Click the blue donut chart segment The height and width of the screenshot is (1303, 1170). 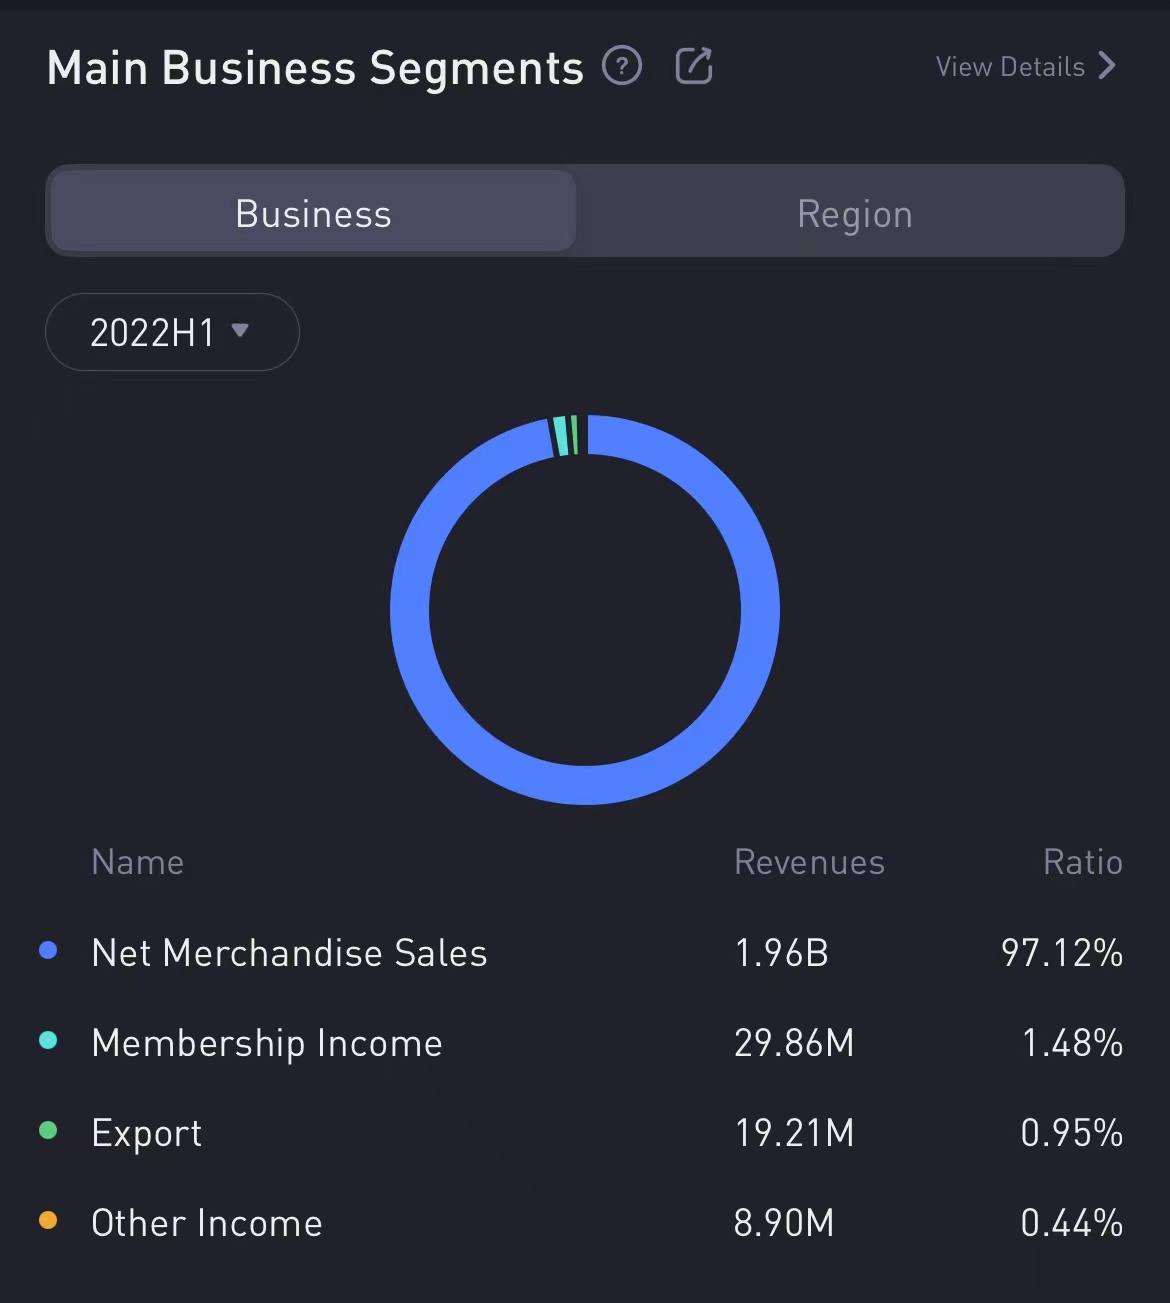760,610
